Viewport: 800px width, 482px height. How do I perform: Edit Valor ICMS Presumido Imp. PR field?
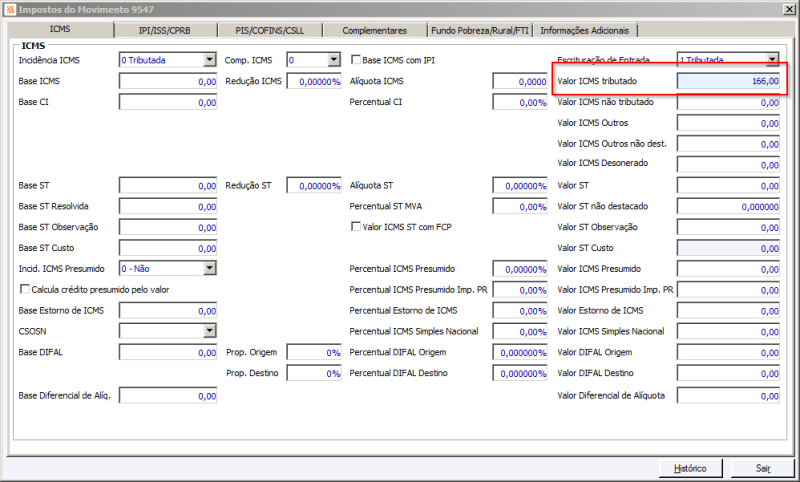point(728,290)
